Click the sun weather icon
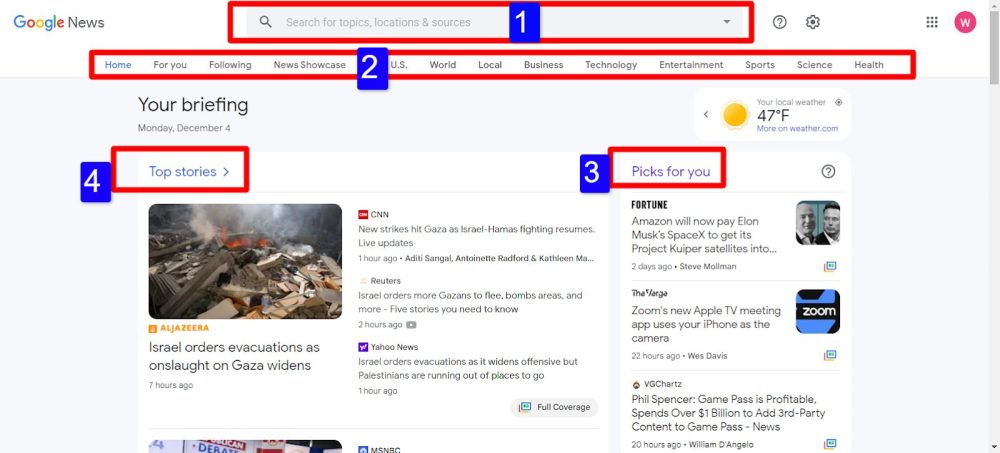 click(735, 115)
